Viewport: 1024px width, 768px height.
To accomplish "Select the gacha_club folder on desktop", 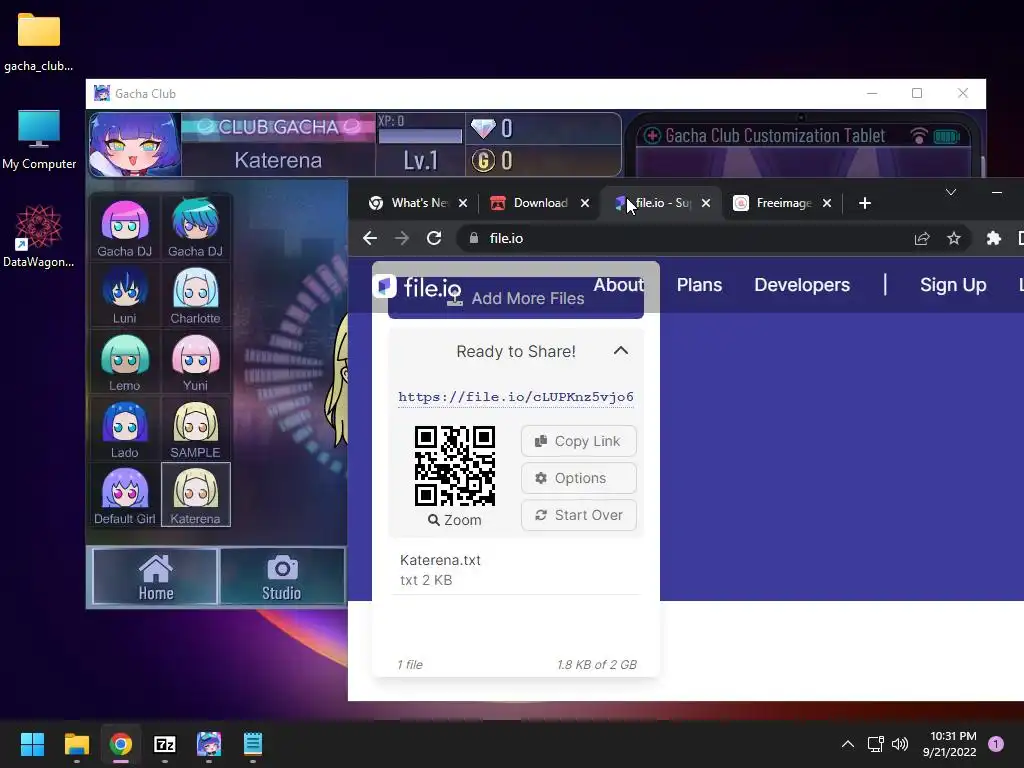I will 39,42.
